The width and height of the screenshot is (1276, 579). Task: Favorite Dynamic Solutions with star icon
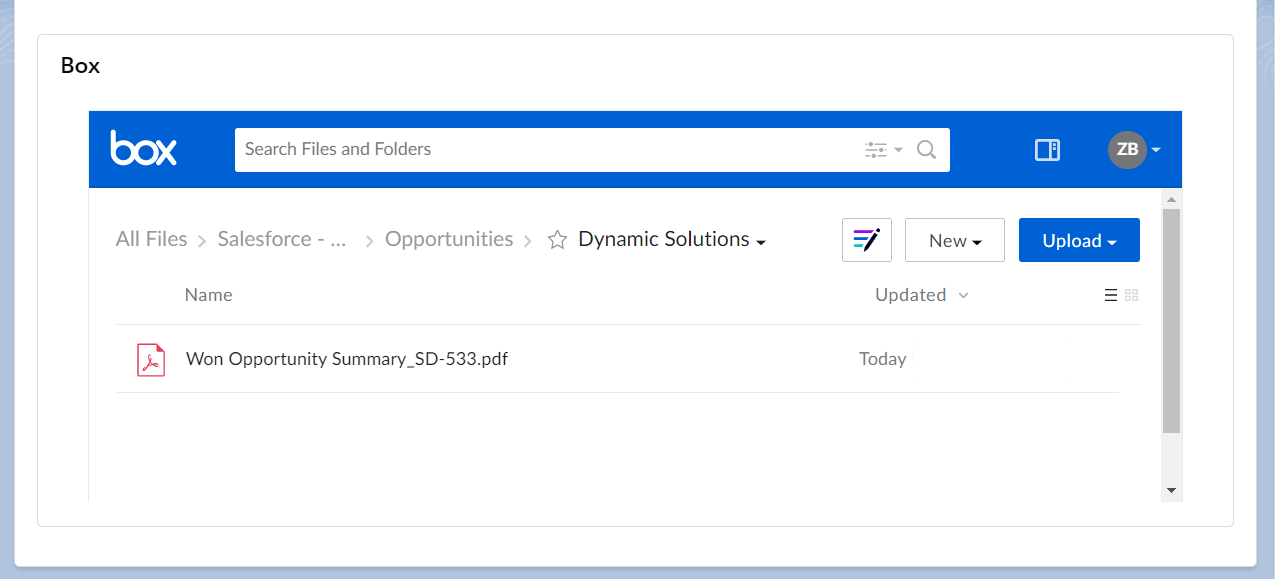point(558,240)
